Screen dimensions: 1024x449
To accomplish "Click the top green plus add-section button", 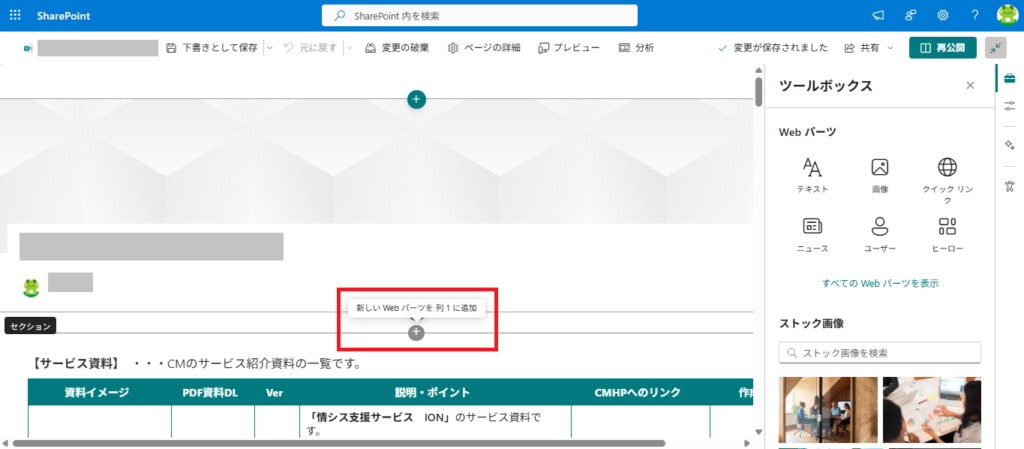I will click(x=417, y=99).
